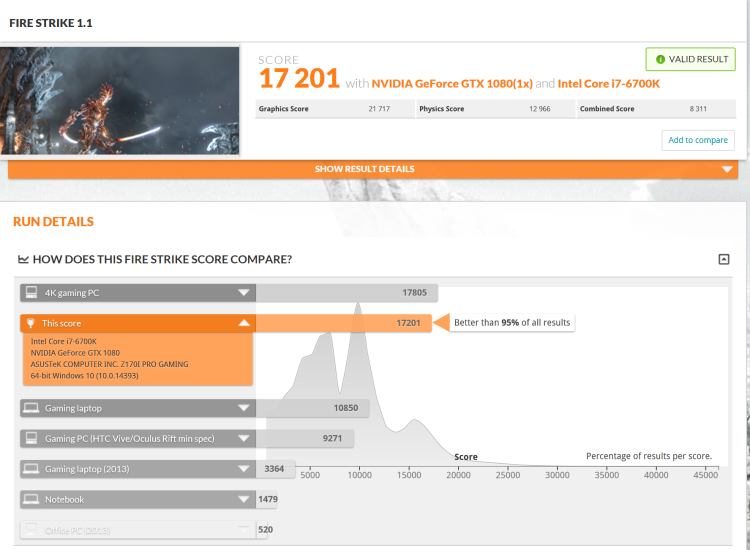Expand the 4K gaming PC dropdown arrow

(x=244, y=293)
